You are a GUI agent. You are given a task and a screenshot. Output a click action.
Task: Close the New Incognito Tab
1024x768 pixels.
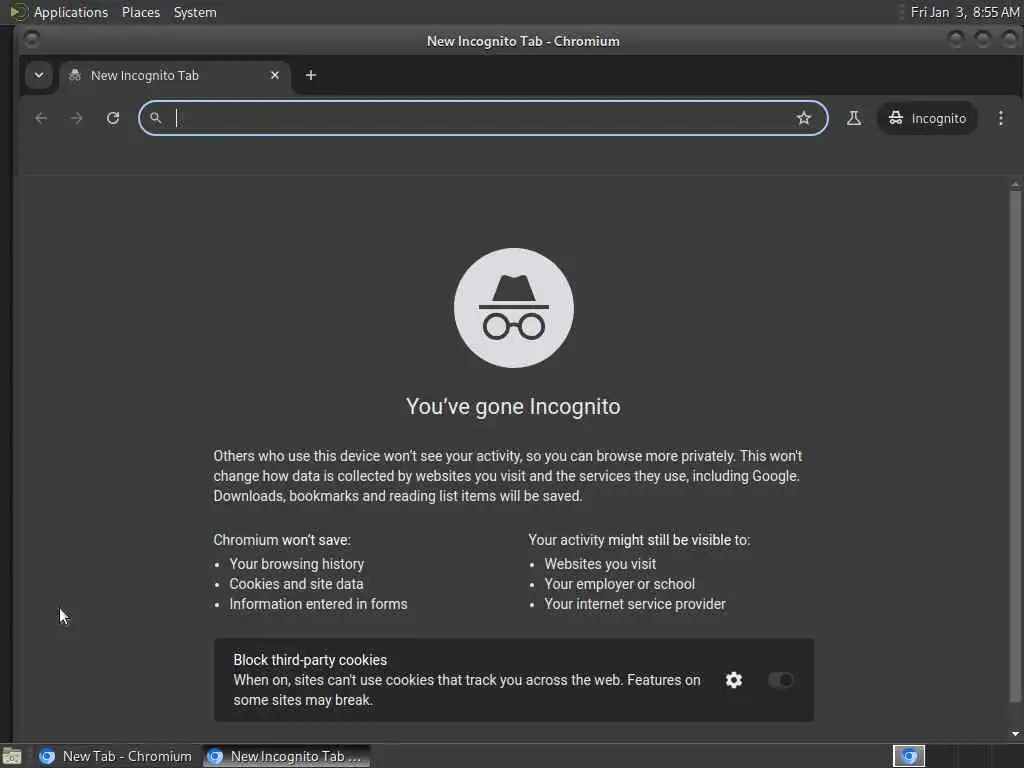(275, 75)
